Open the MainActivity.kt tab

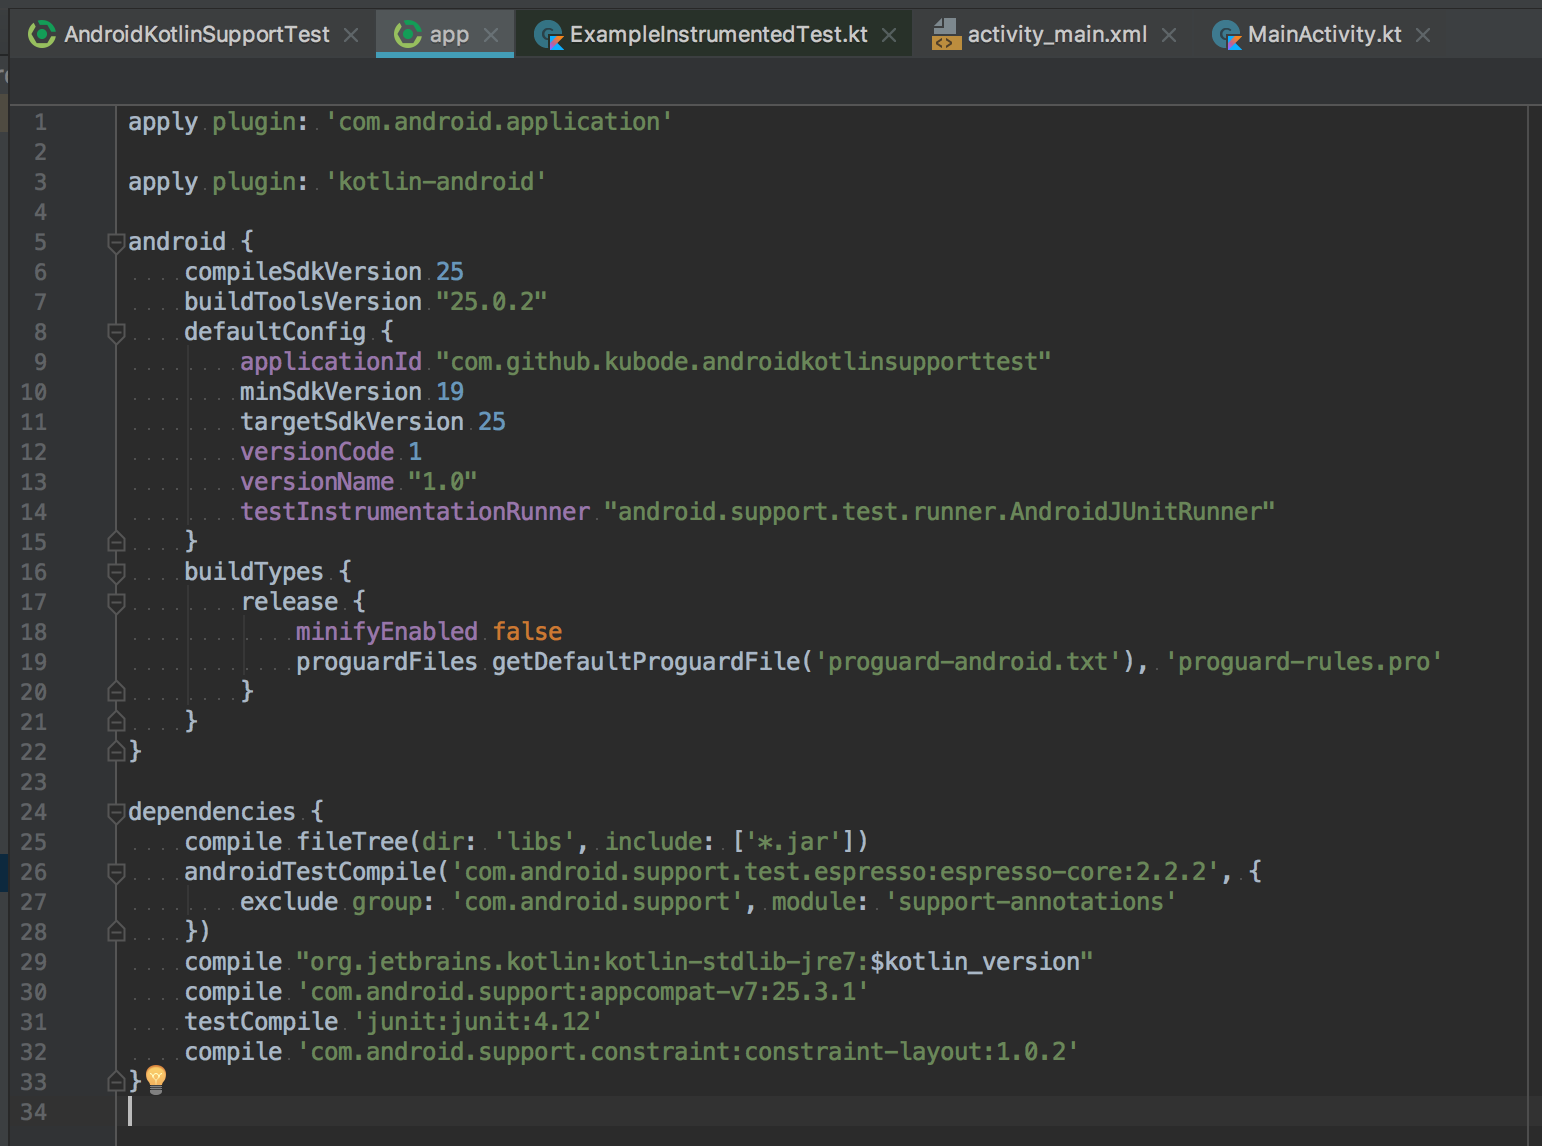tap(1324, 34)
